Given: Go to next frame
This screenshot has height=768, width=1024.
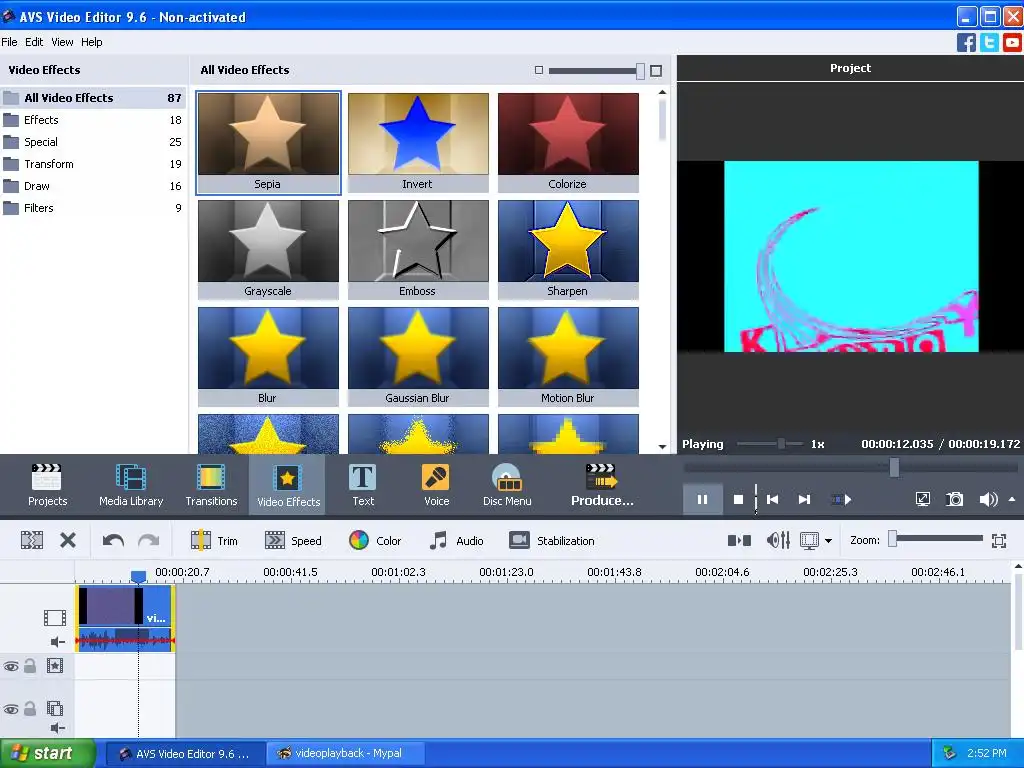Looking at the screenshot, I should tap(805, 500).
